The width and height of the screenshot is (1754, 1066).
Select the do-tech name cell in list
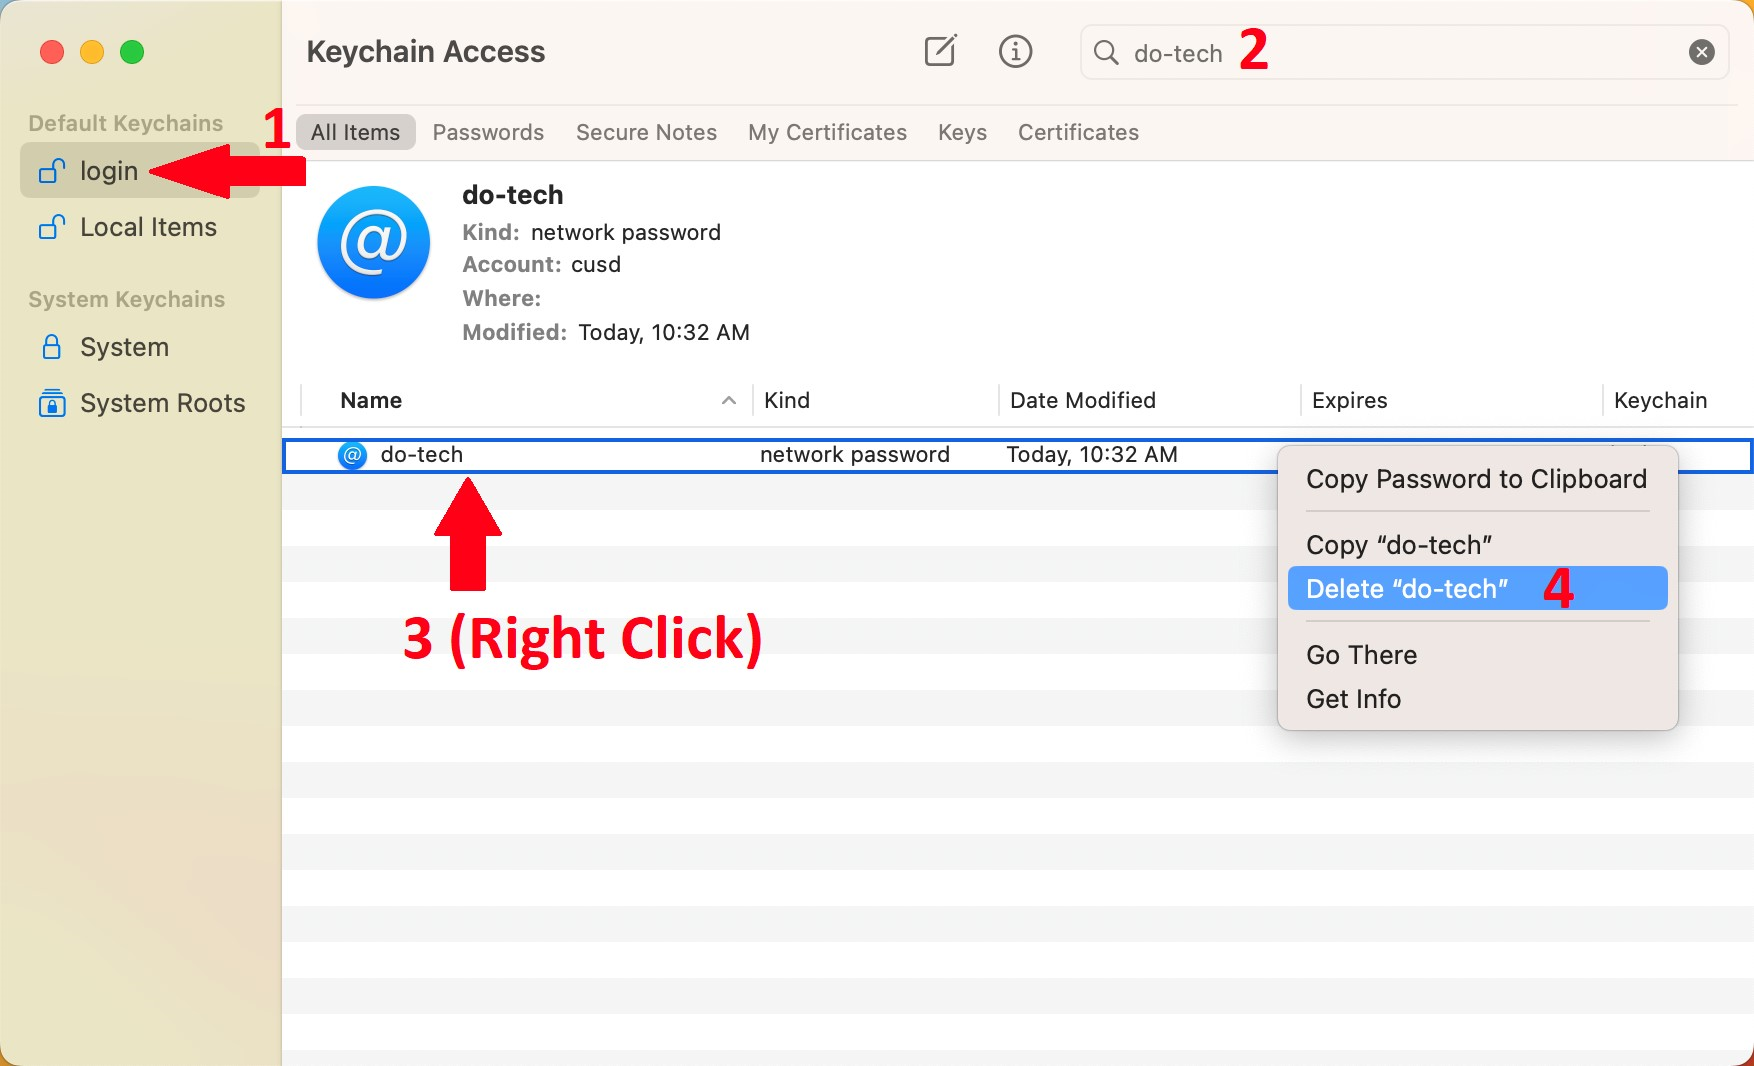pyautogui.click(x=422, y=455)
